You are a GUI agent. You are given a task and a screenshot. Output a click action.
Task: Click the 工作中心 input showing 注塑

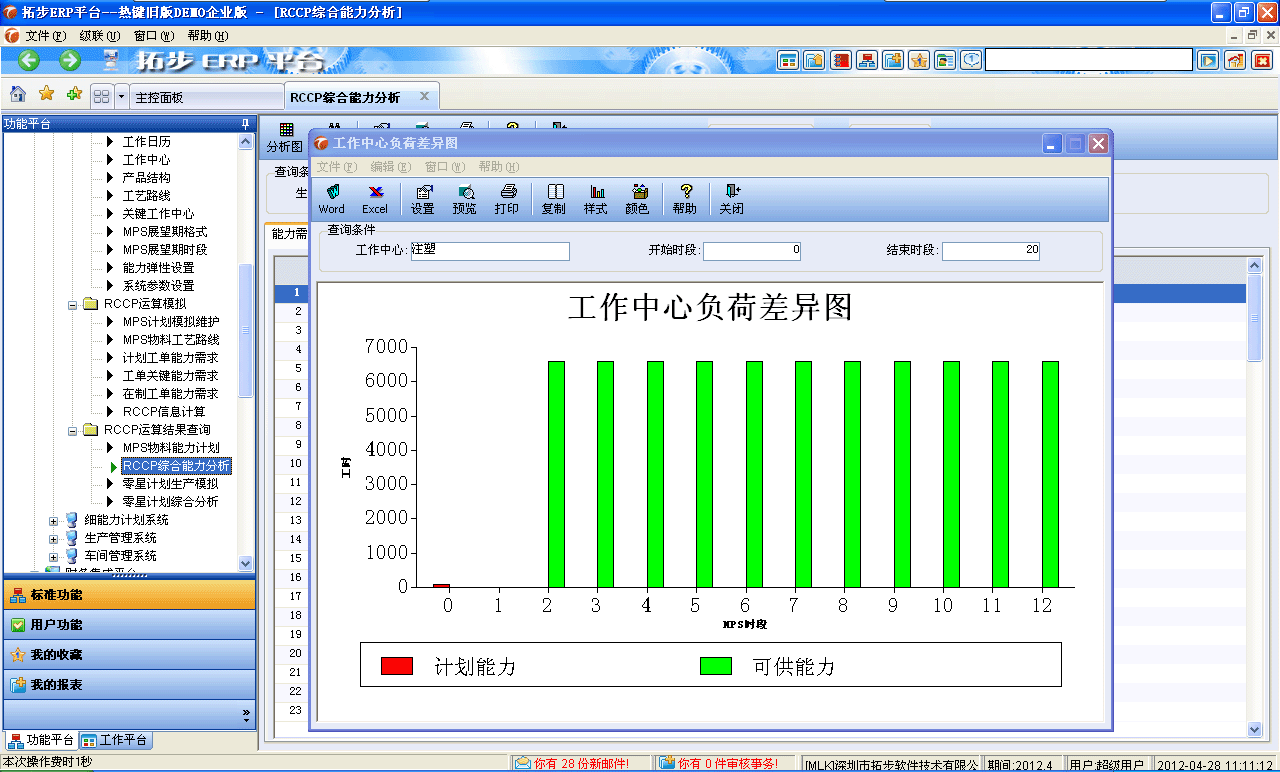pos(490,251)
